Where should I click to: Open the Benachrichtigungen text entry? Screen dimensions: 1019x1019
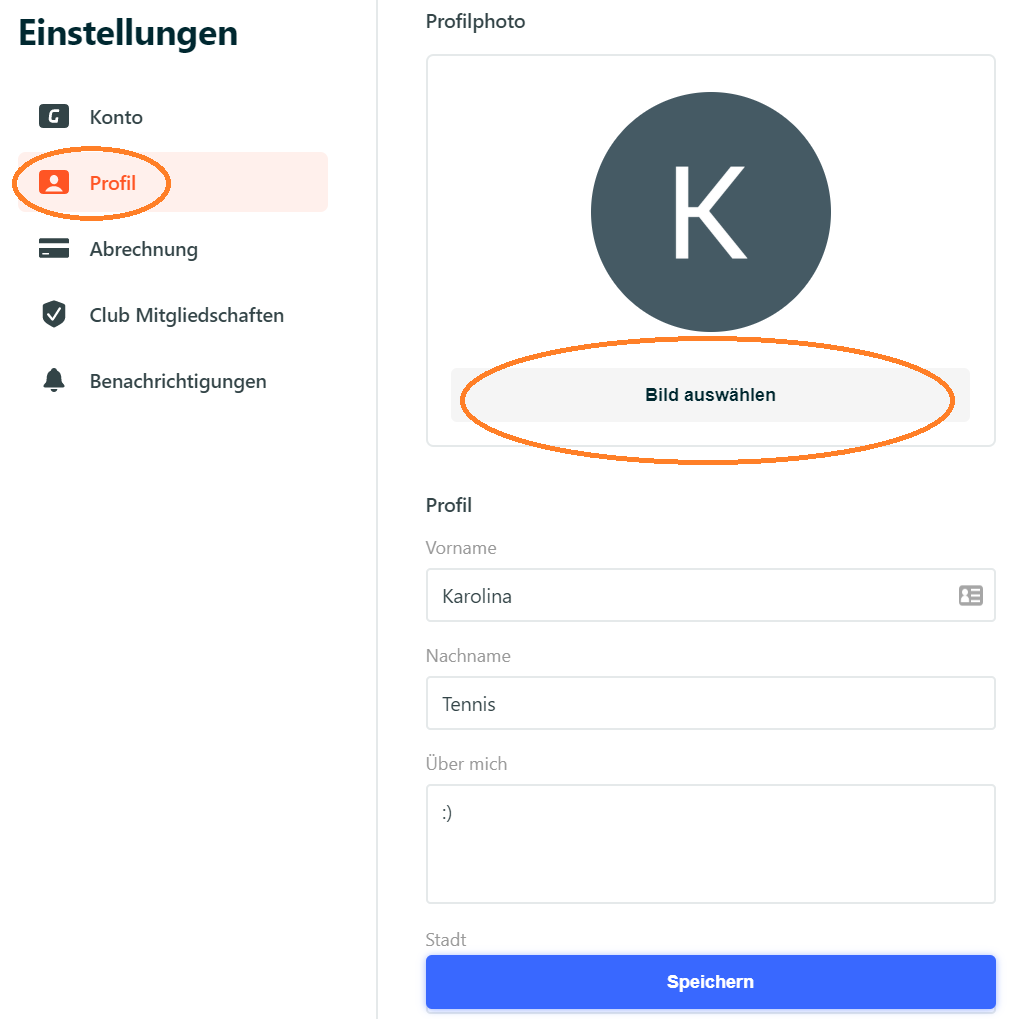(178, 381)
